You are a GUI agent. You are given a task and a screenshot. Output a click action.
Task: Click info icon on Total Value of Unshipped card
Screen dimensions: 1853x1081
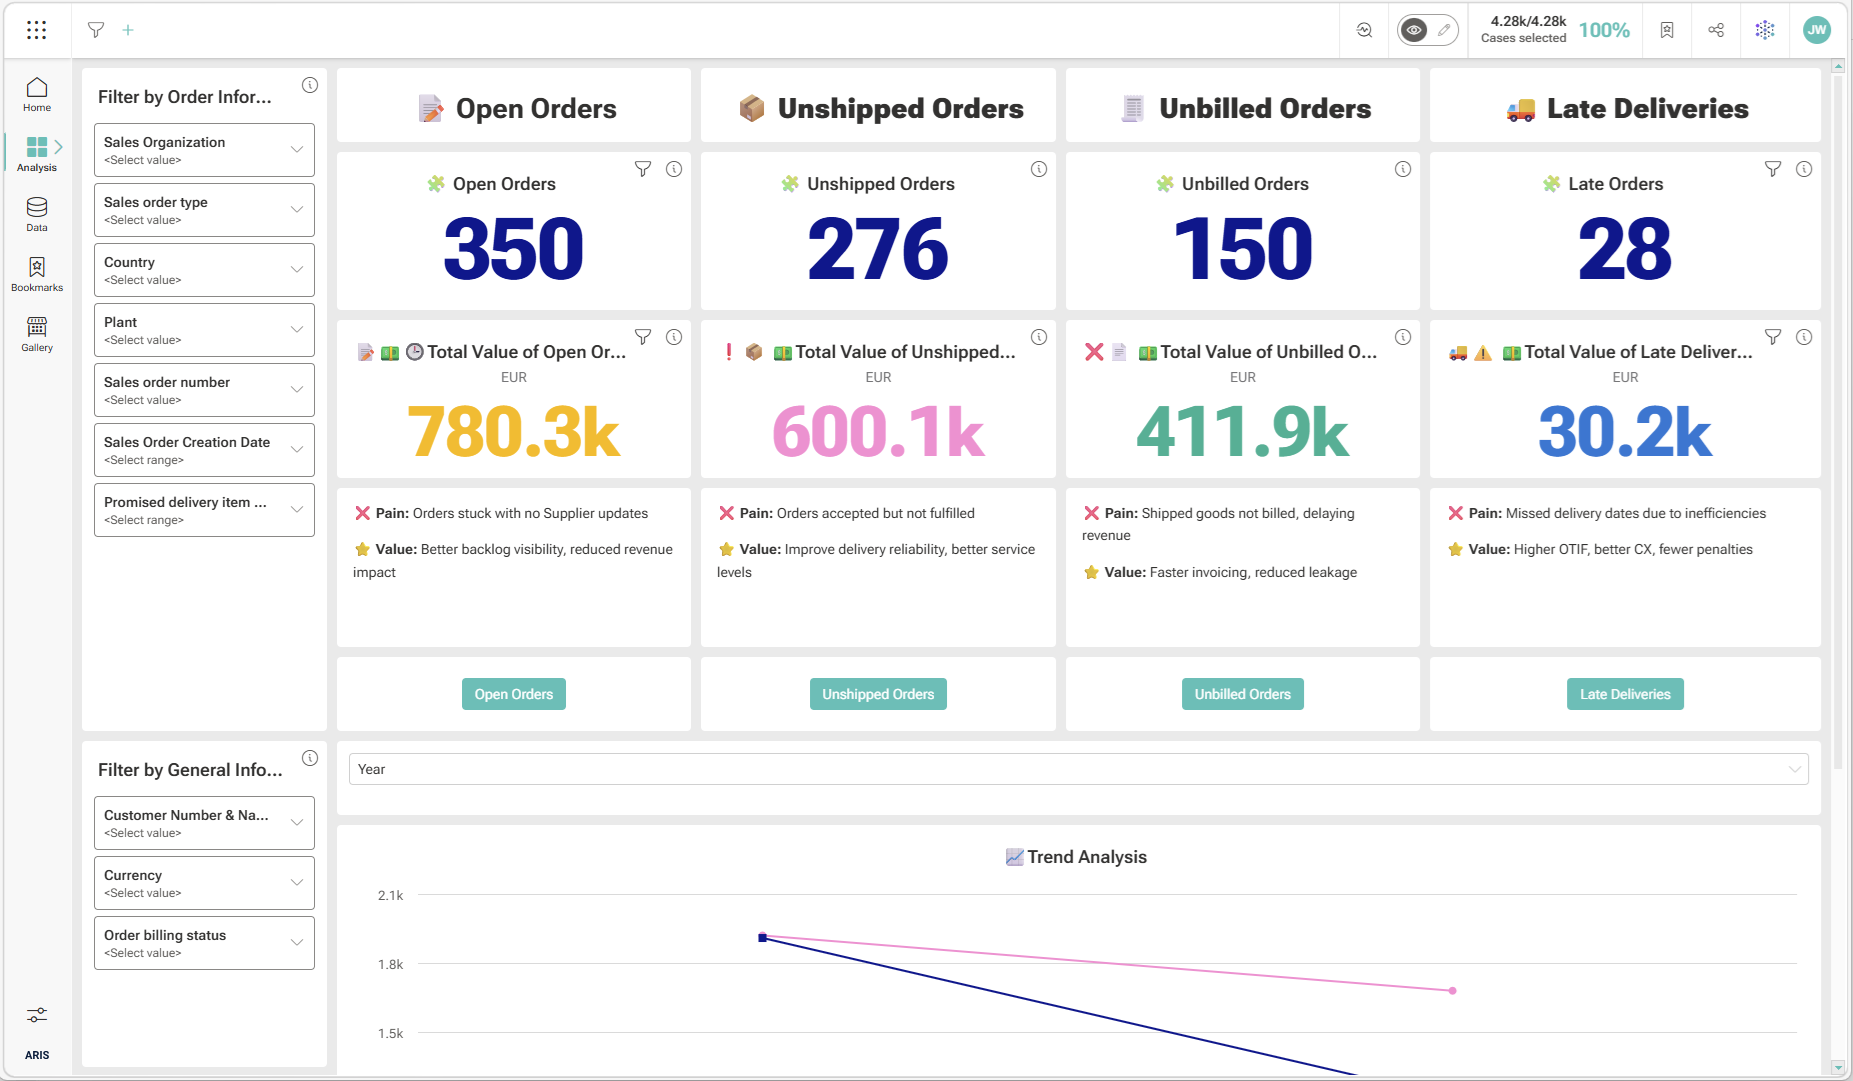(x=1039, y=337)
